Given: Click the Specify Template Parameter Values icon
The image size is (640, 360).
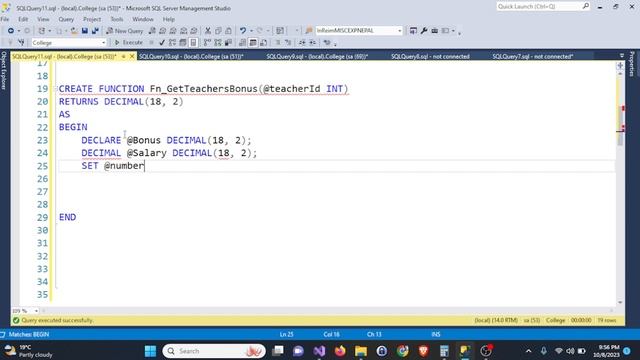Looking at the screenshot, I should point(327,42).
